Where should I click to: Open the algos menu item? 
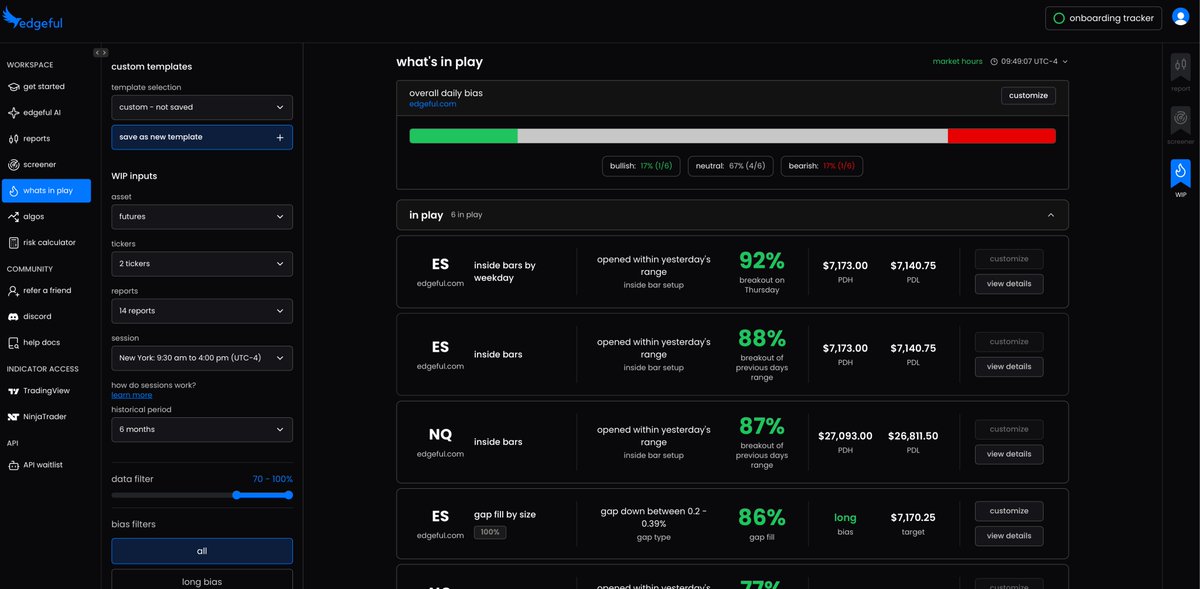click(45, 217)
